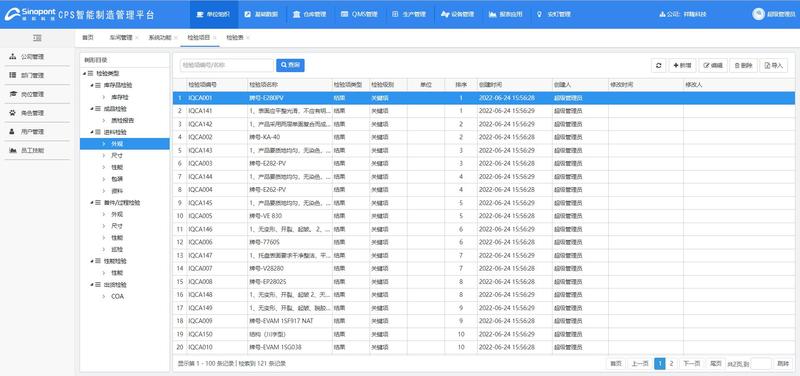Open the 单位组织 top menu
The height and width of the screenshot is (376, 800).
(x=214, y=14)
